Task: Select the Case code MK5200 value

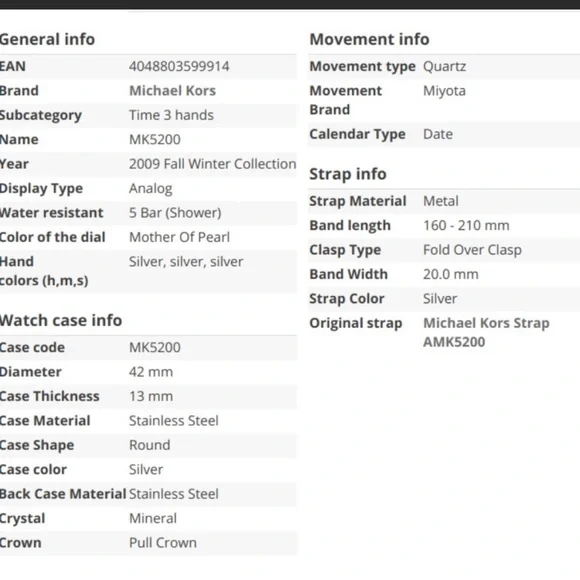Action: (x=155, y=348)
